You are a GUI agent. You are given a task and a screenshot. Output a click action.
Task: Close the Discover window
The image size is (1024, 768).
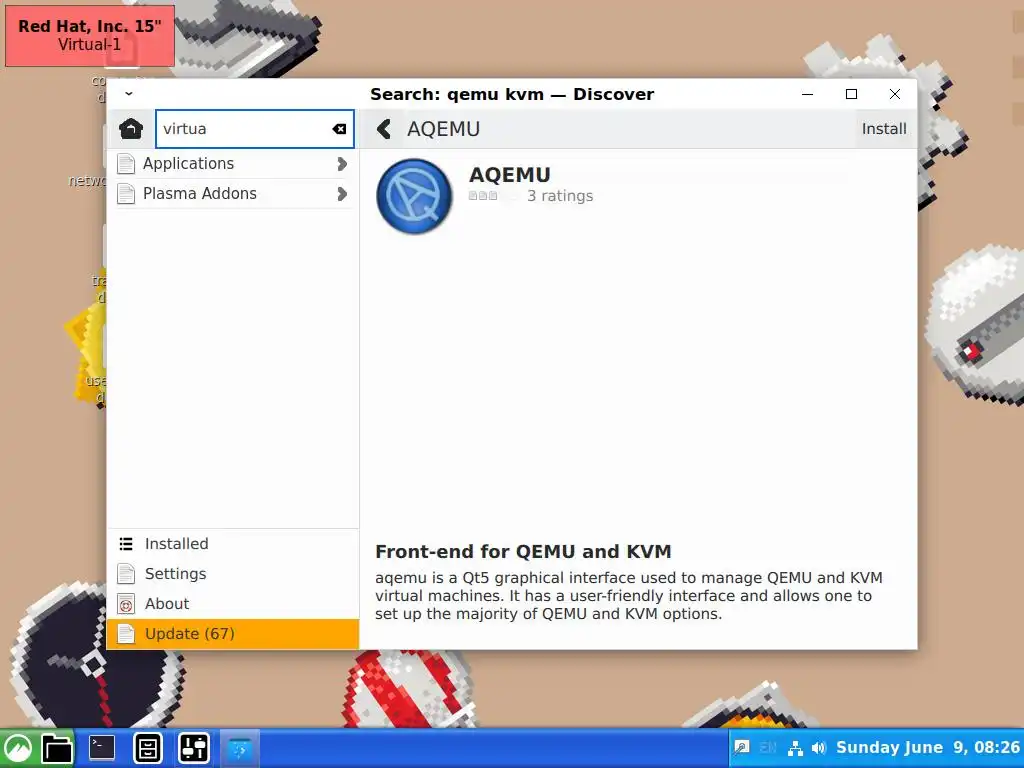895,94
